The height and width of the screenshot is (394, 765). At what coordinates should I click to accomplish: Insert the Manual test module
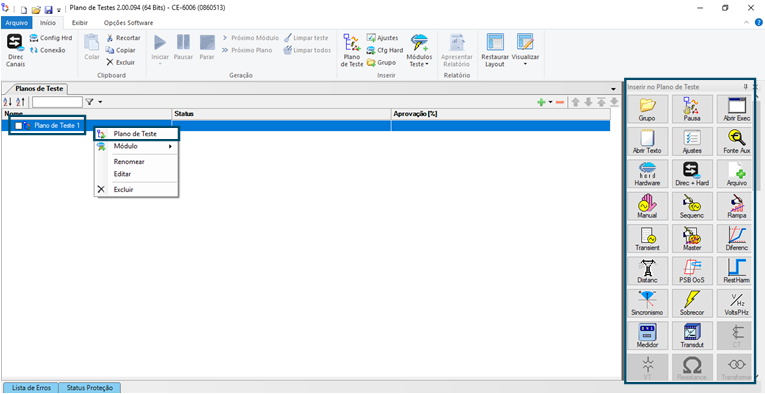point(646,206)
